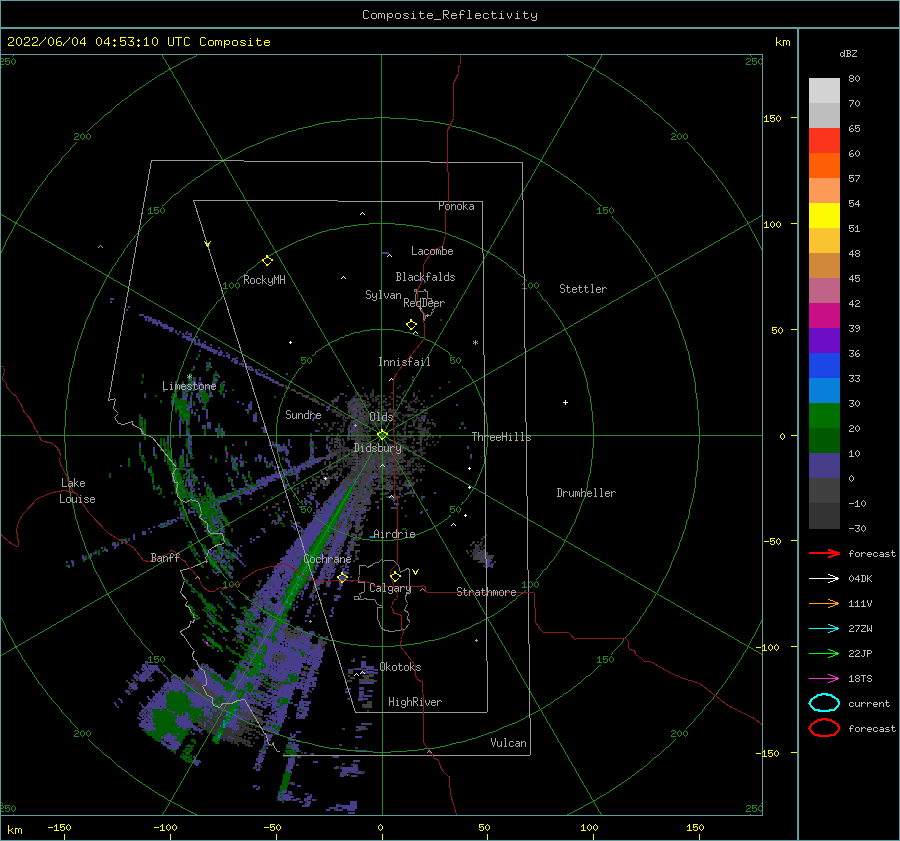Click the Didsbury label
This screenshot has height=841, width=900.
click(x=377, y=448)
